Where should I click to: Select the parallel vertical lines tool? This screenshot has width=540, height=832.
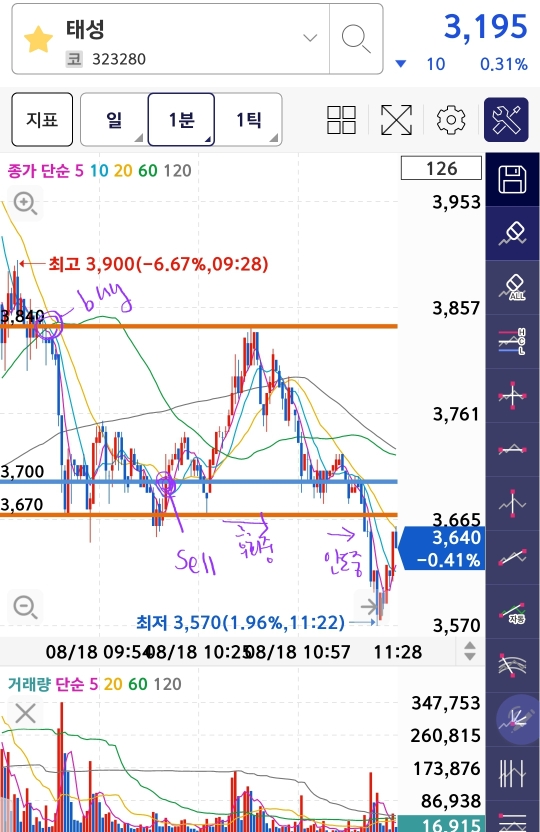pyautogui.click(x=512, y=773)
